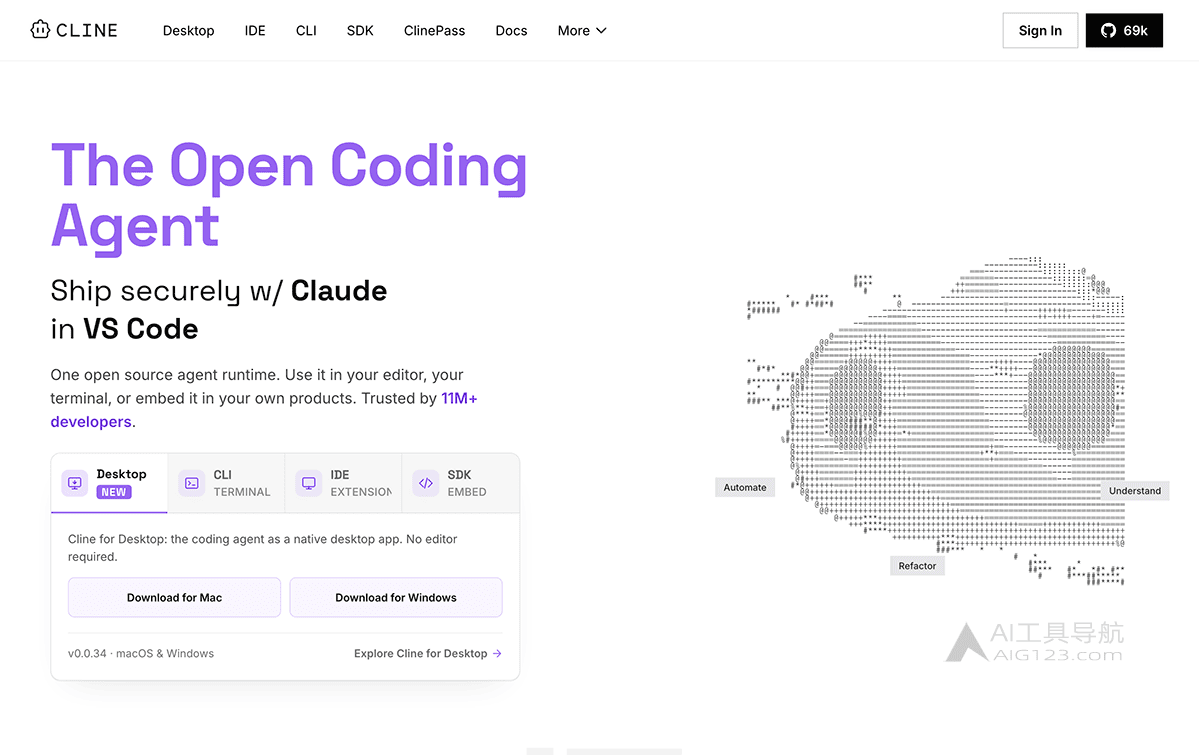Click the CLI terminal prompt icon

click(192, 483)
